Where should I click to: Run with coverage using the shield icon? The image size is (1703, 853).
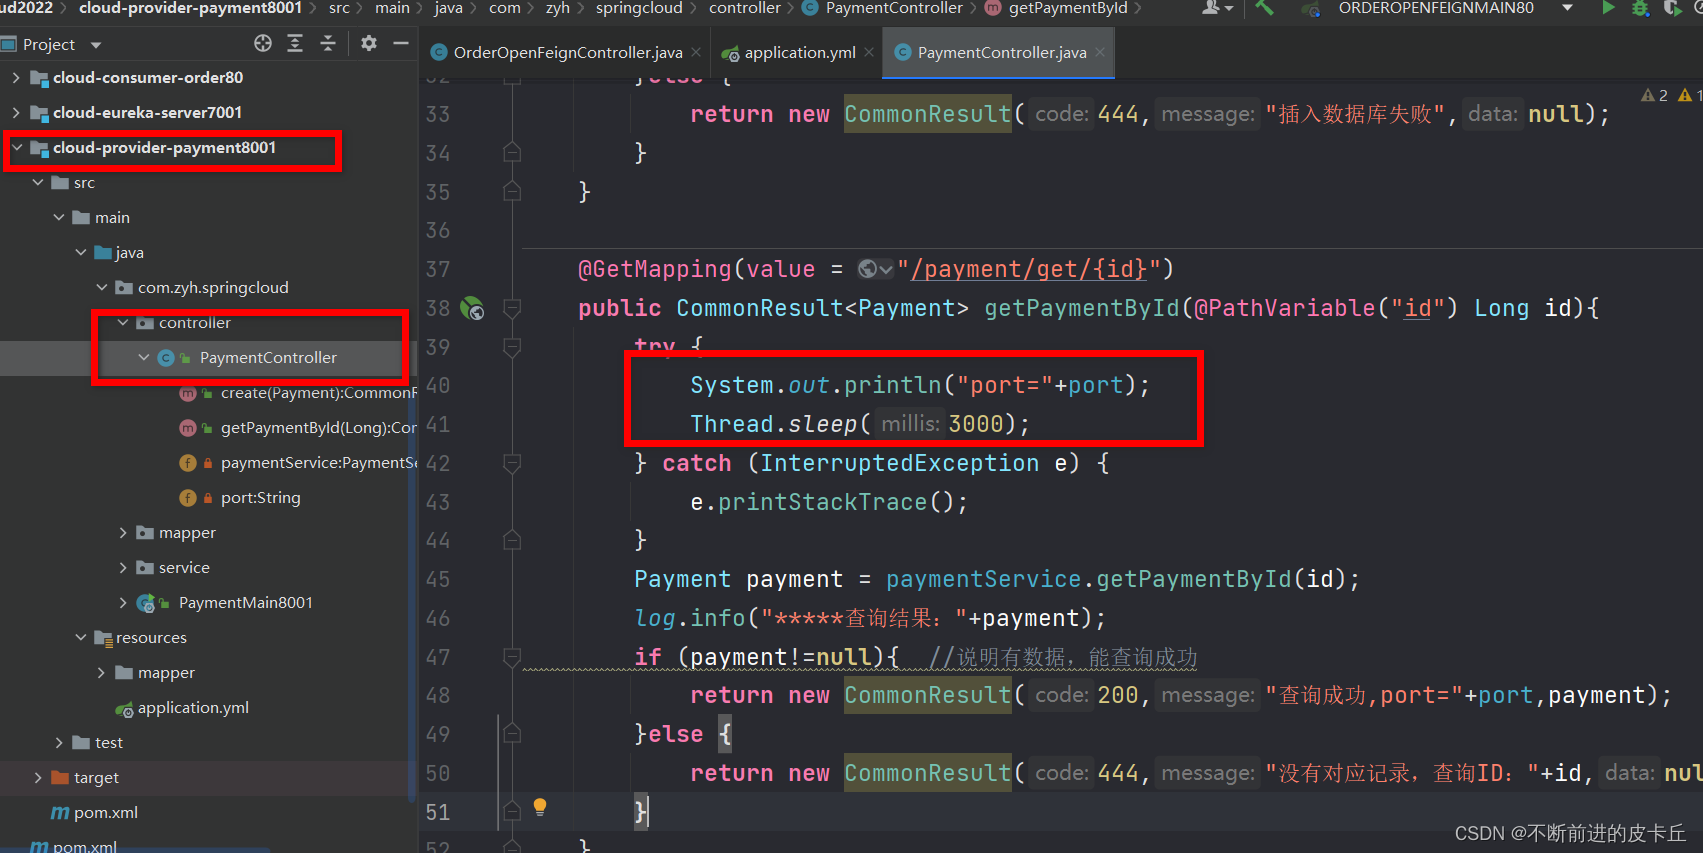click(x=1672, y=8)
